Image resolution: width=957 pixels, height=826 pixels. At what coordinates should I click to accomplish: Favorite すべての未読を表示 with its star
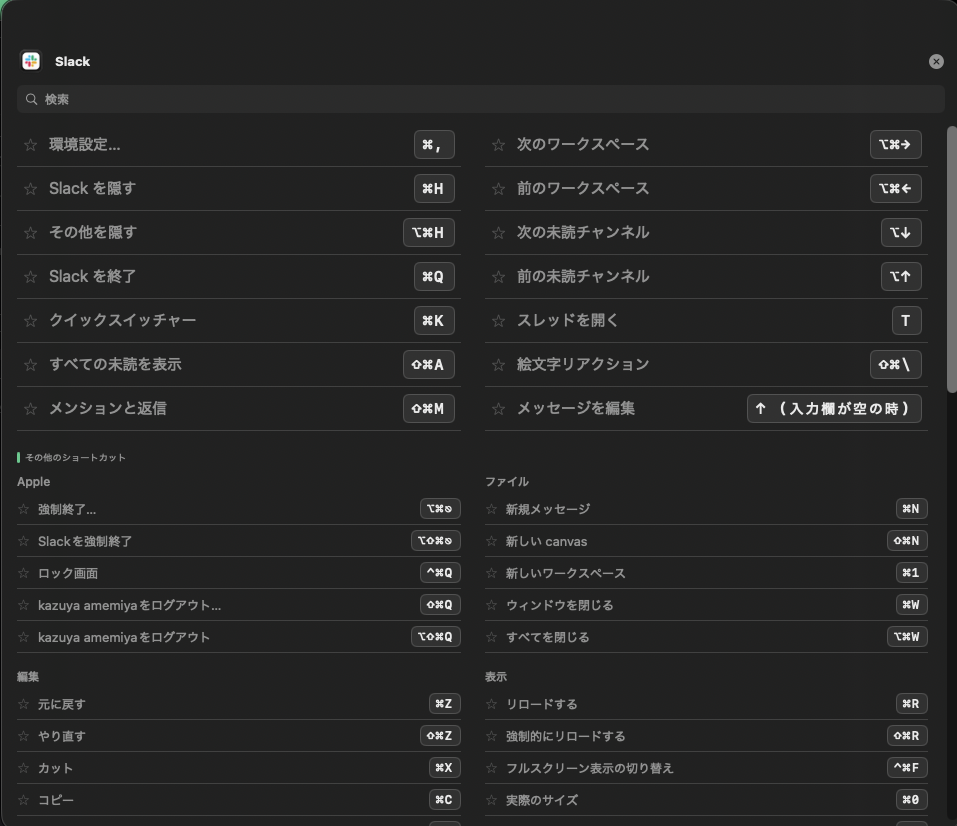coord(31,364)
